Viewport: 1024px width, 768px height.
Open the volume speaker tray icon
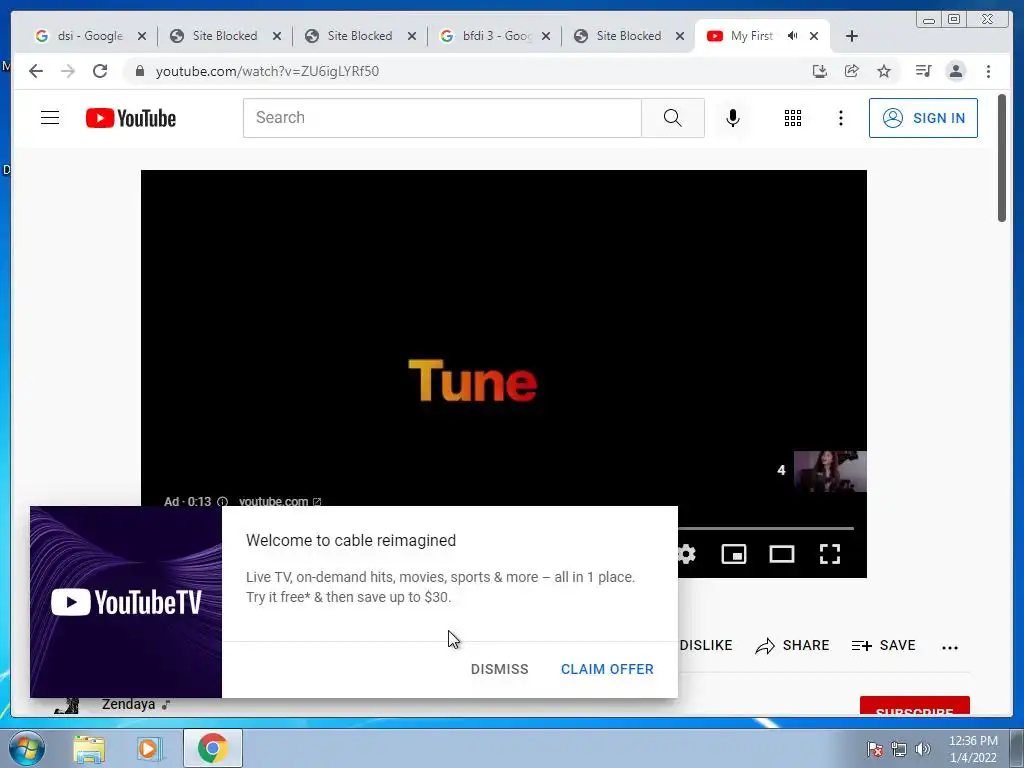click(x=923, y=748)
